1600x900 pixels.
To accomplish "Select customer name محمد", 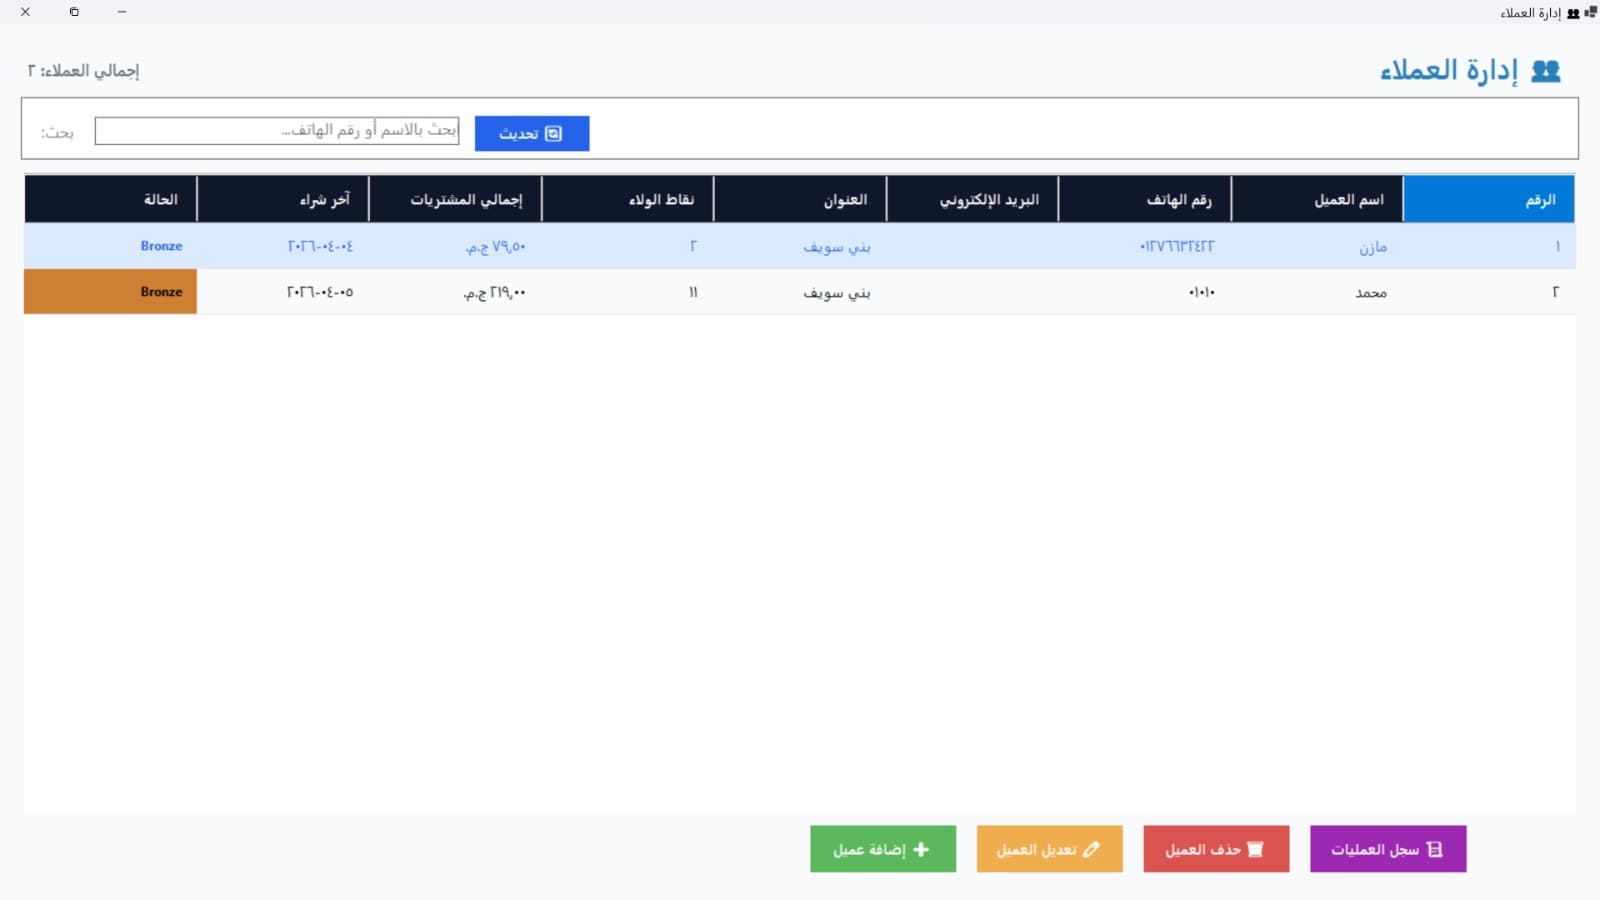I will (1371, 293).
